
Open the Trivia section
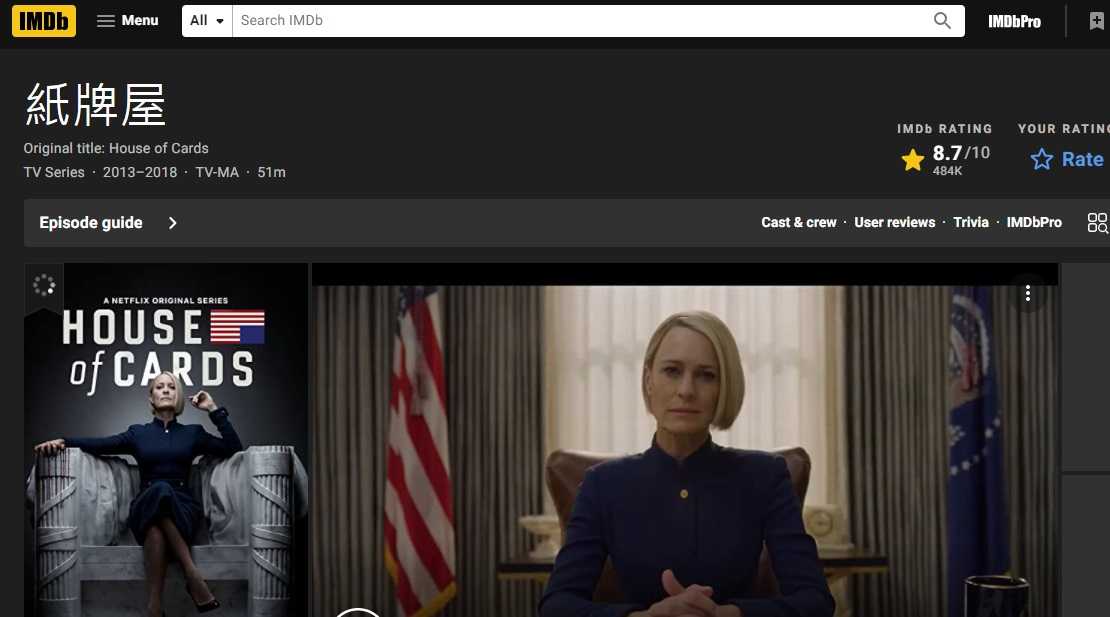pos(970,223)
